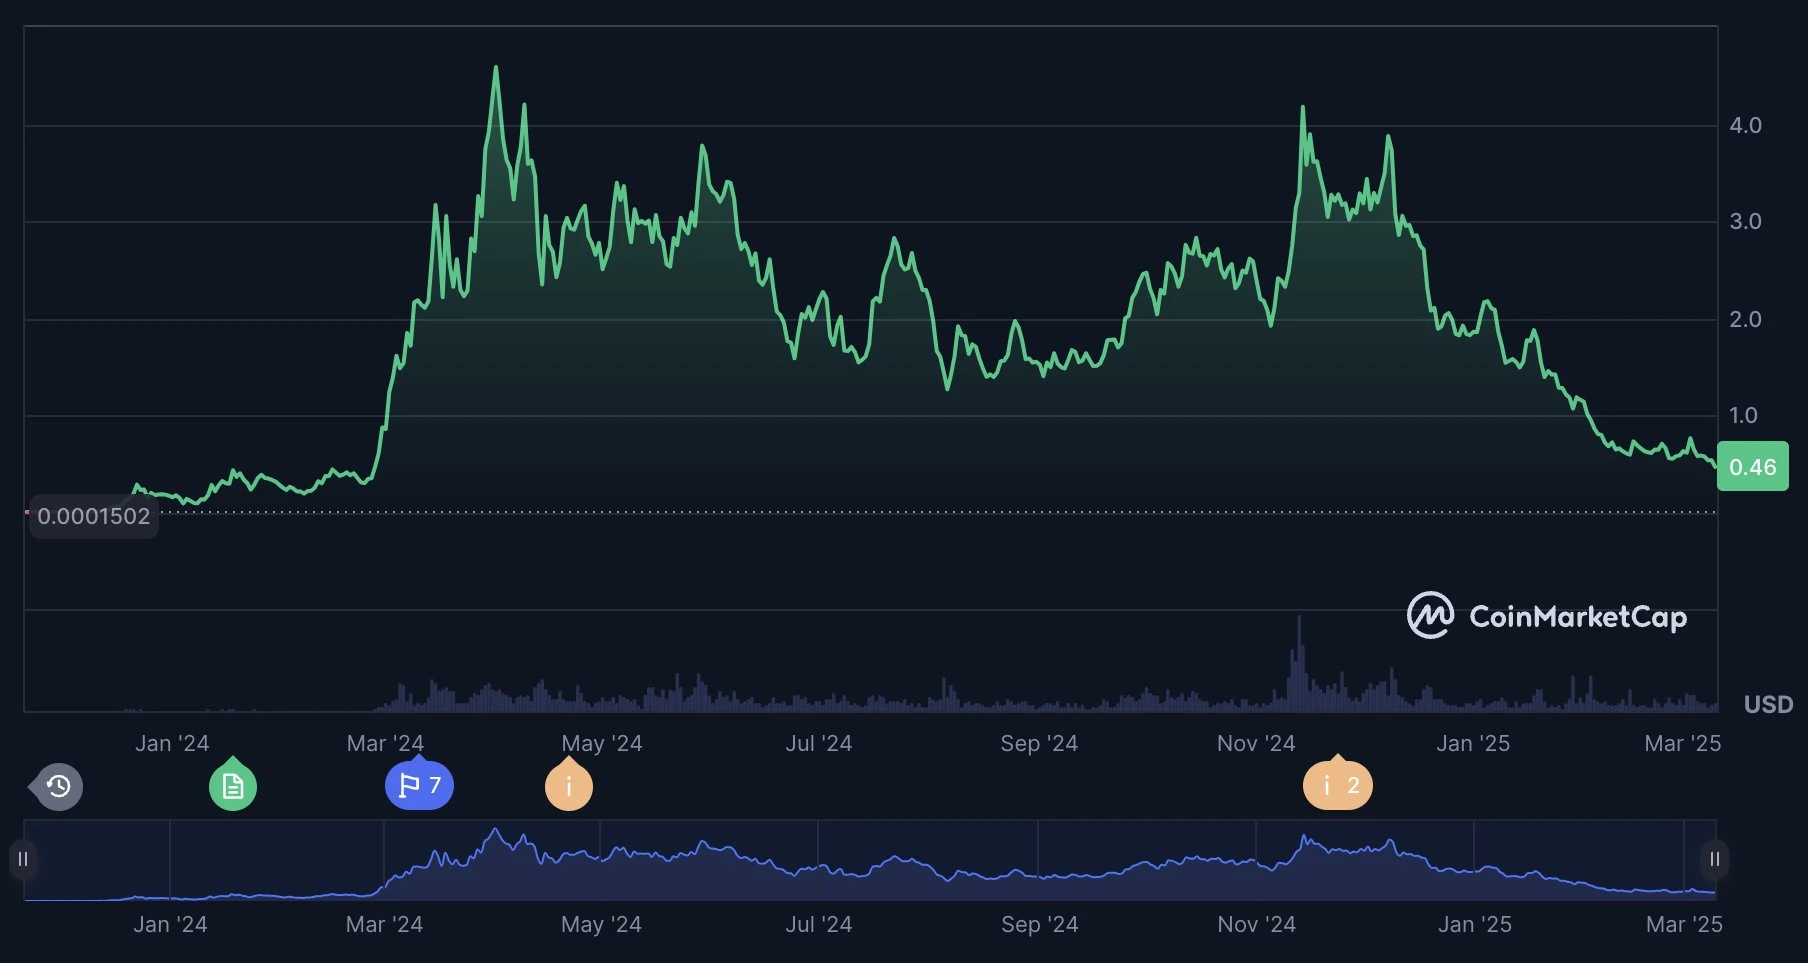Grab the left range handle of the navigator

[23, 859]
